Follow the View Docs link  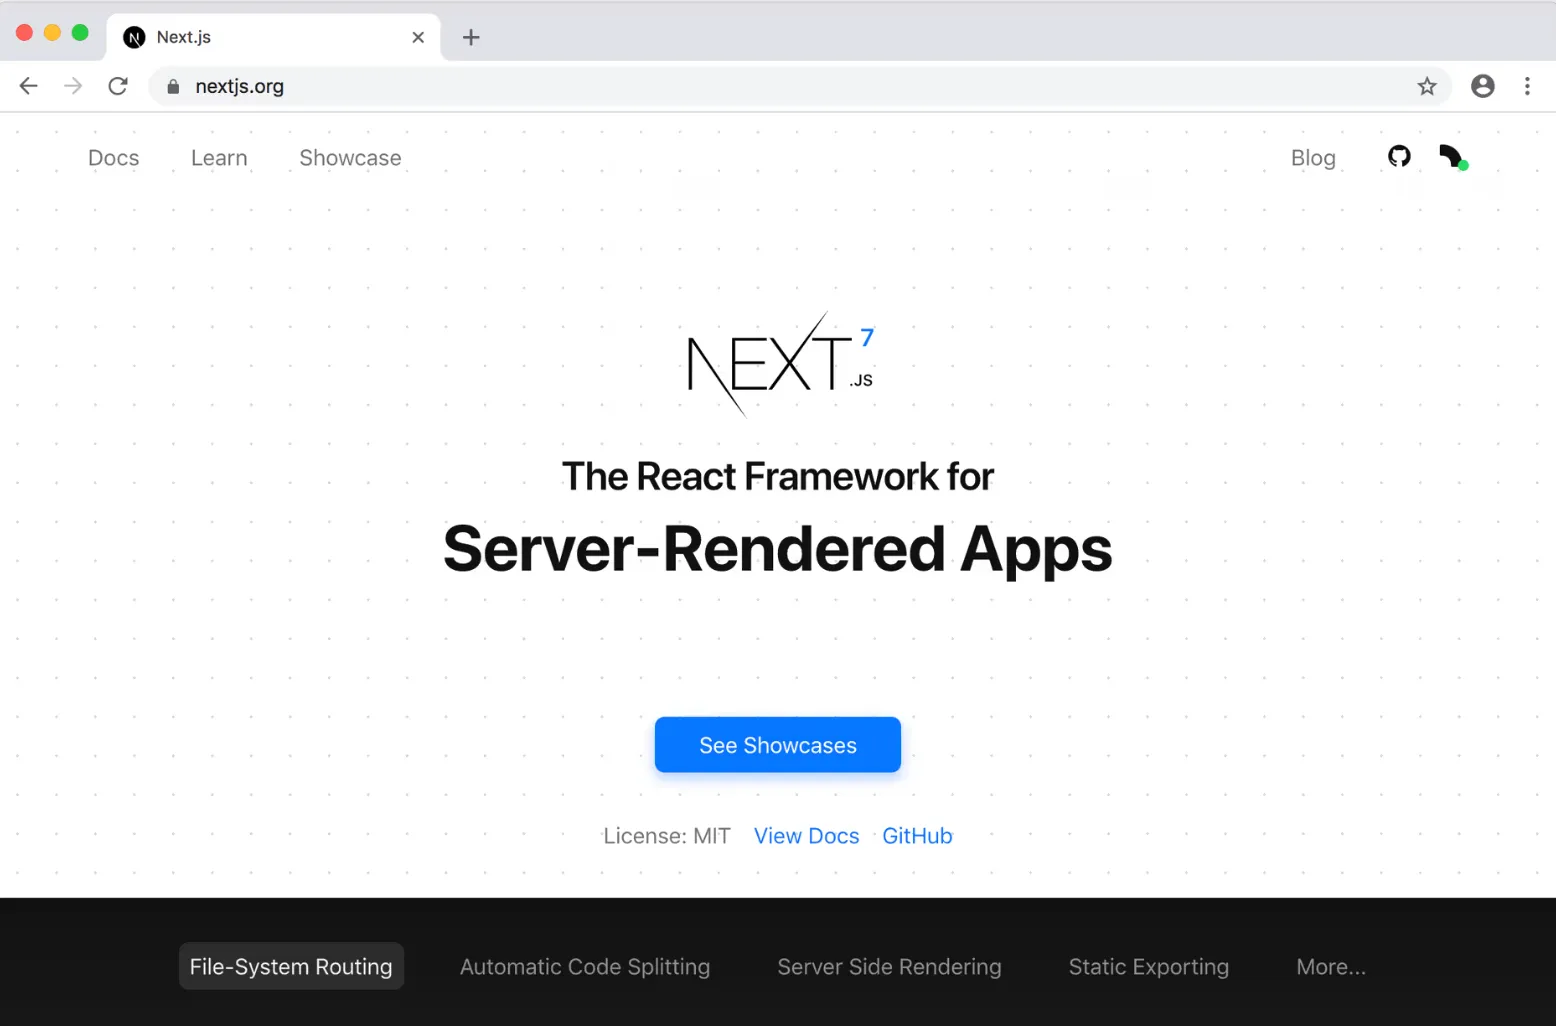tap(806, 836)
